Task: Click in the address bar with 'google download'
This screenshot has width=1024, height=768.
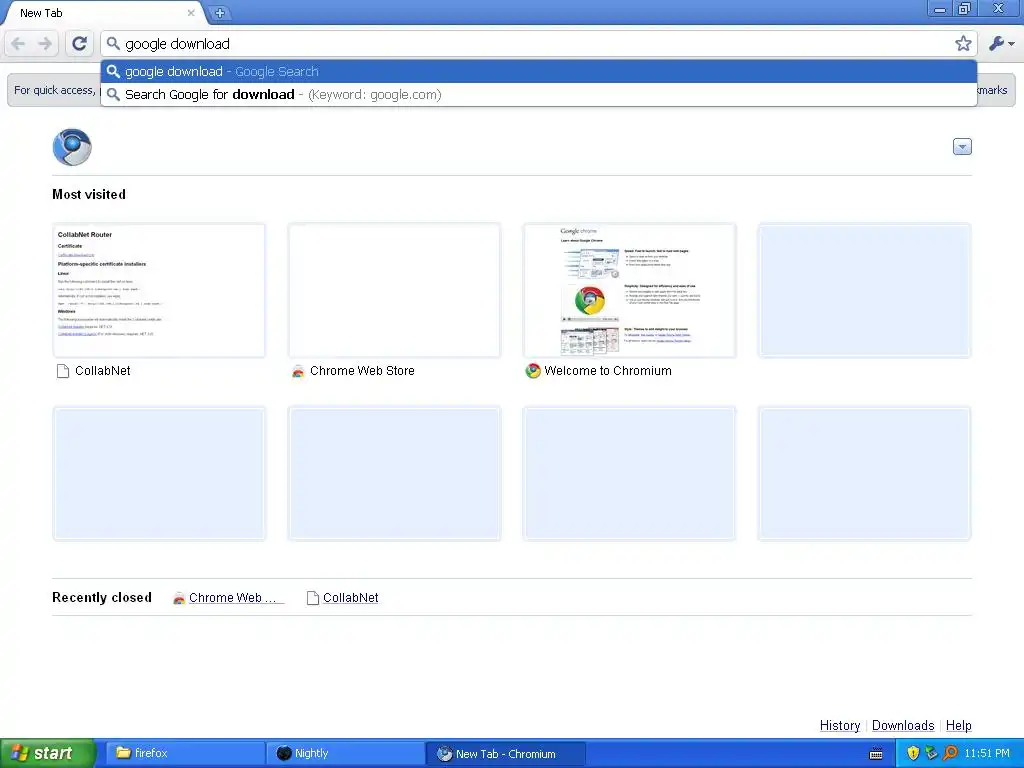Action: pos(536,44)
